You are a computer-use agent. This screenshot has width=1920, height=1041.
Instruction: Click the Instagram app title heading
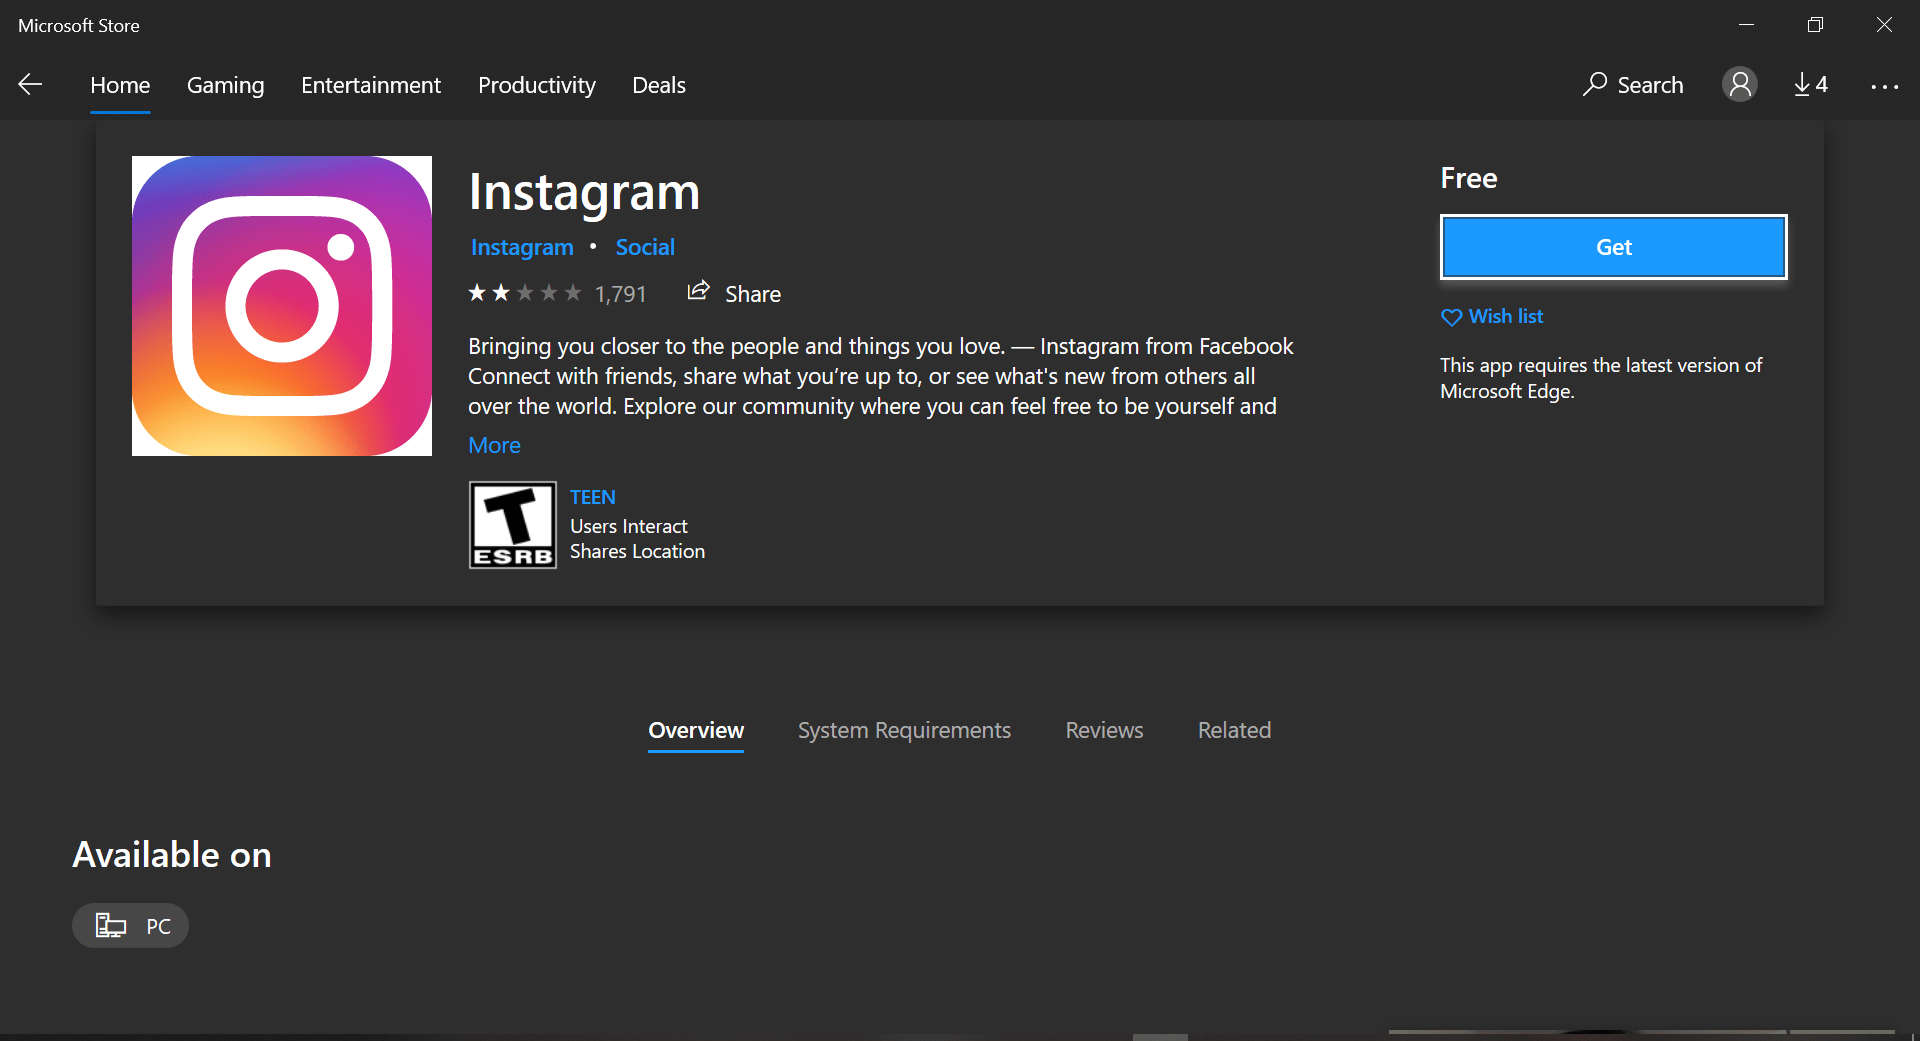point(584,192)
